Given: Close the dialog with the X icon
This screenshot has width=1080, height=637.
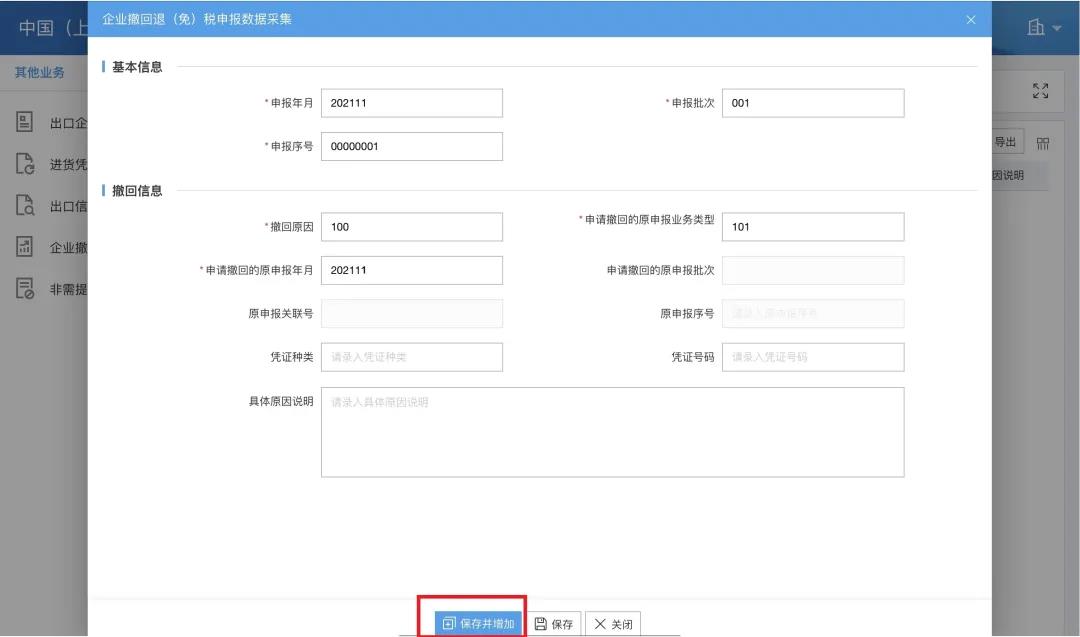Looking at the screenshot, I should (970, 20).
